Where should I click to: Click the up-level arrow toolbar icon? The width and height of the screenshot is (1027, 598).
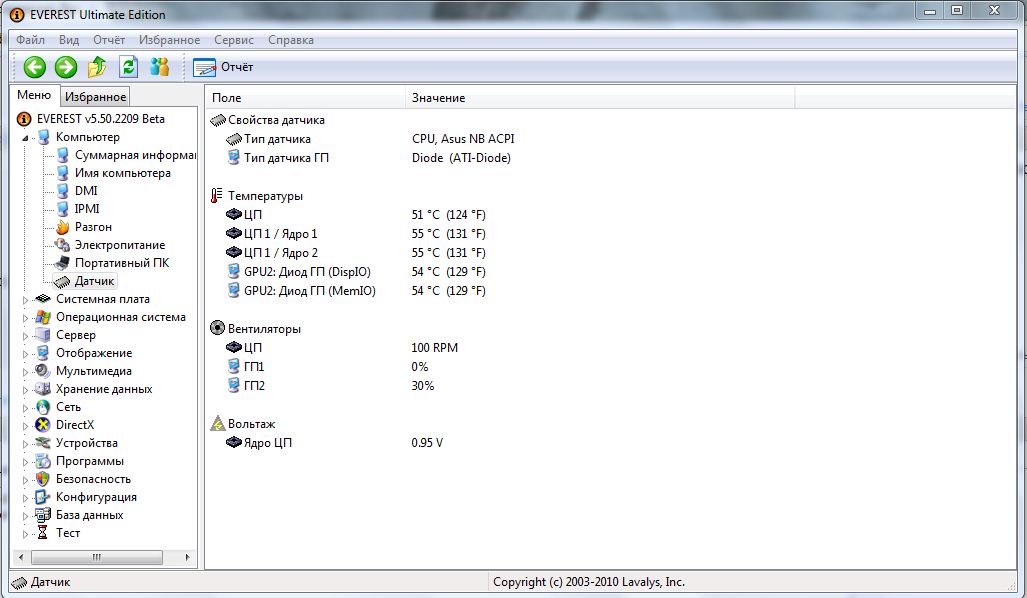(97, 66)
